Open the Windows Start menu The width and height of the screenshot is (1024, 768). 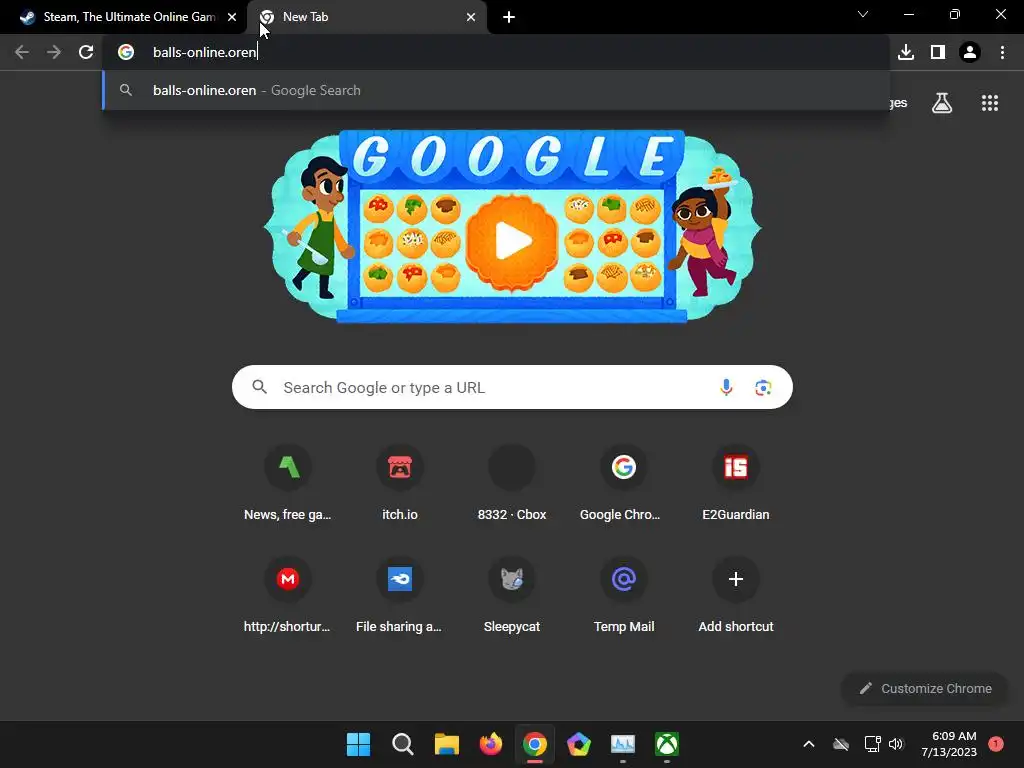tap(358, 744)
